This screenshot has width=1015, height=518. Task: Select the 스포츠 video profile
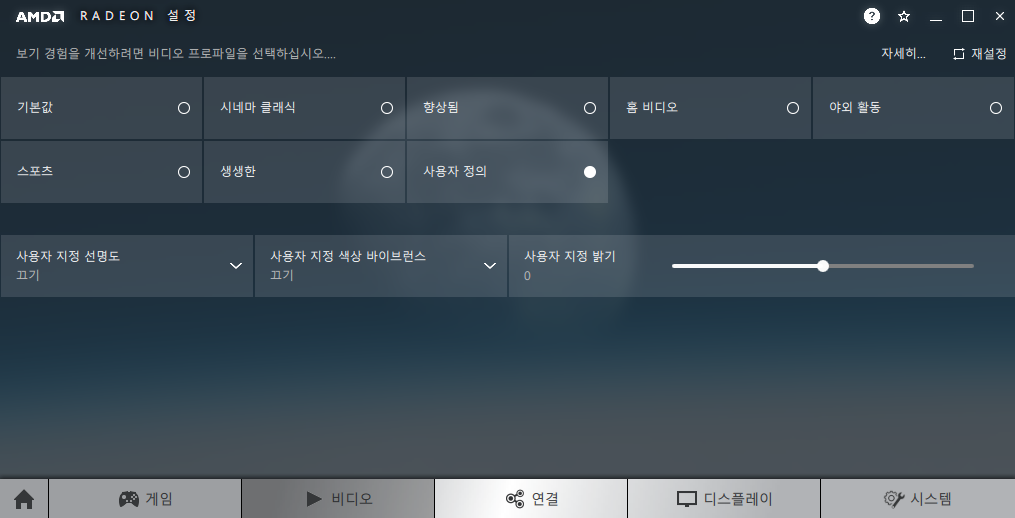(102, 172)
